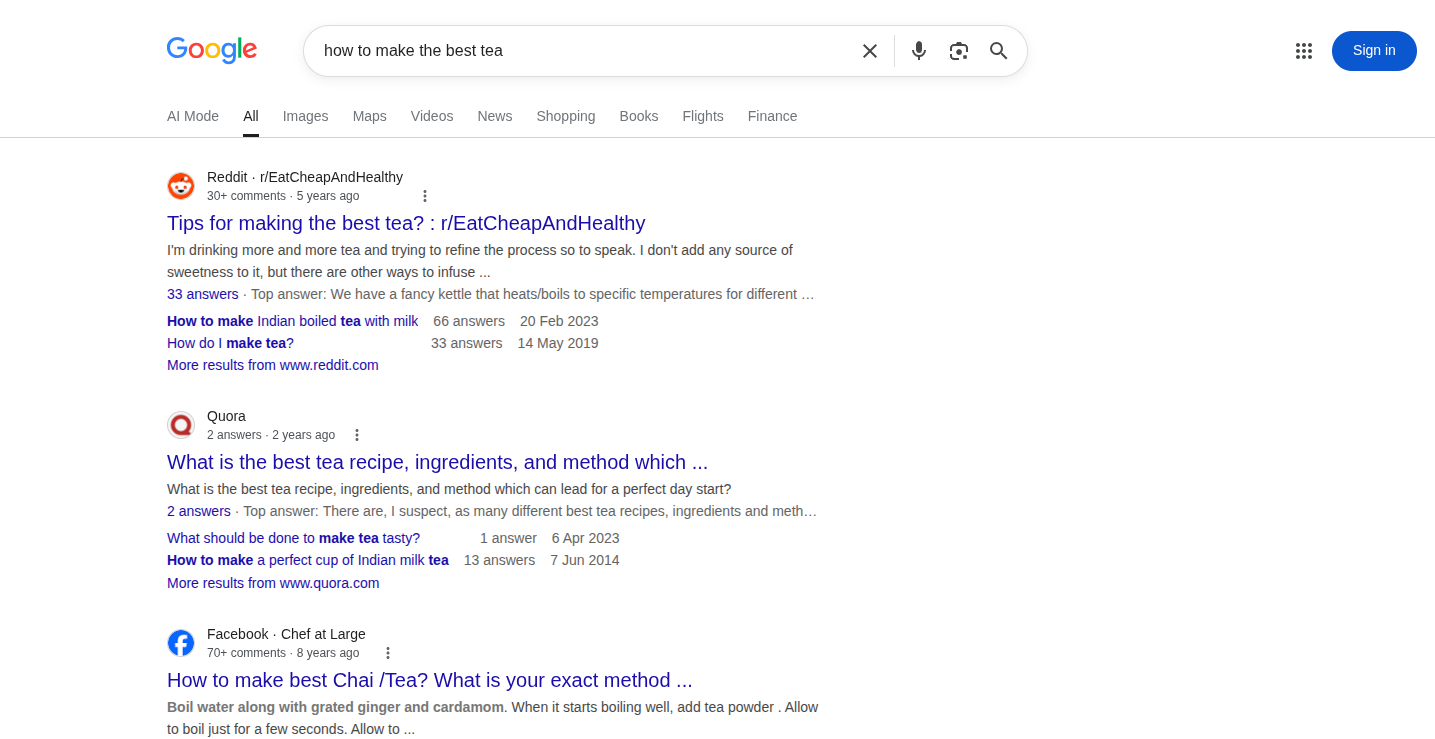Open the '2 answers' link under the Quora result
The width and height of the screenshot is (1435, 739).
(x=199, y=511)
